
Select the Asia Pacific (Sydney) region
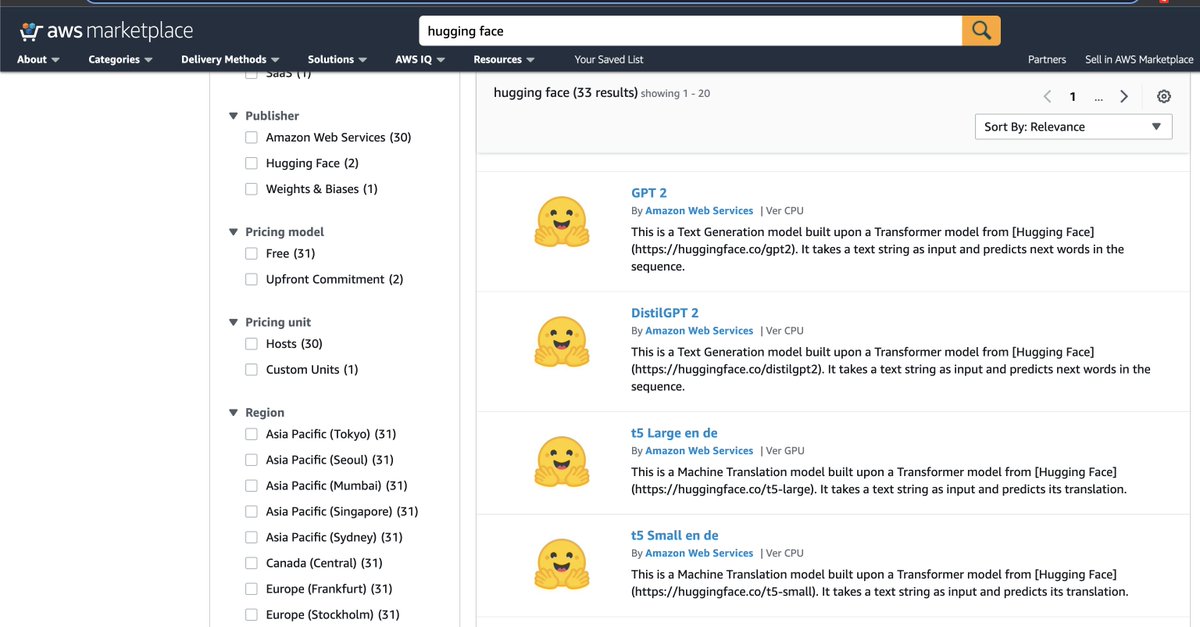(x=252, y=537)
